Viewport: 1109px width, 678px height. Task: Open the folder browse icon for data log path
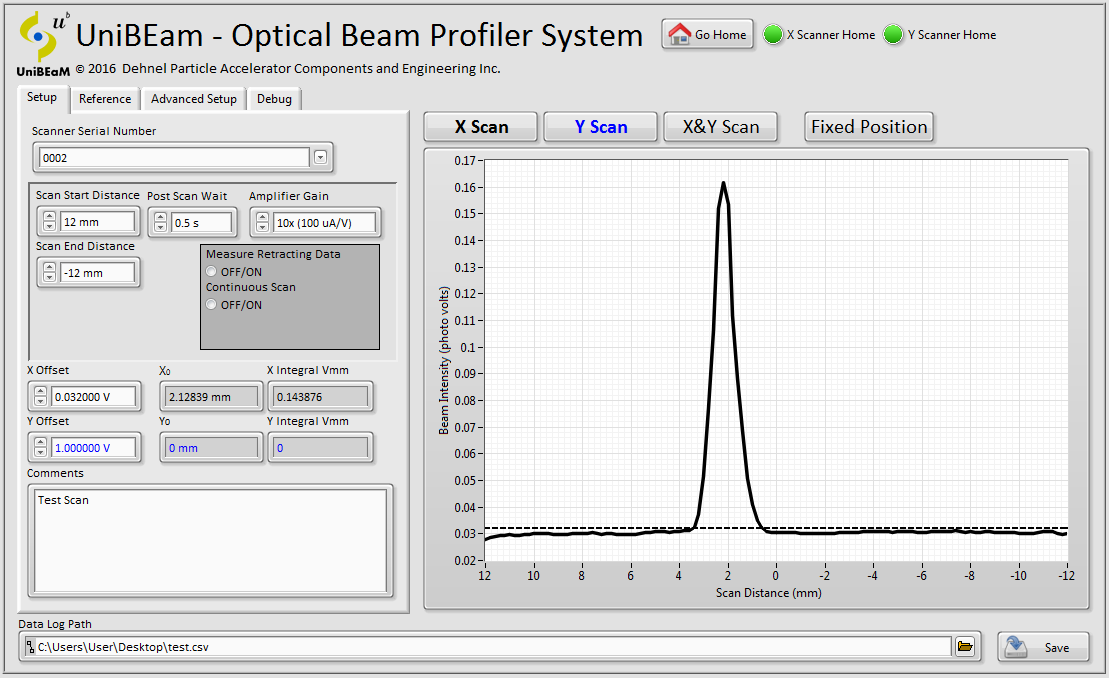click(965, 647)
